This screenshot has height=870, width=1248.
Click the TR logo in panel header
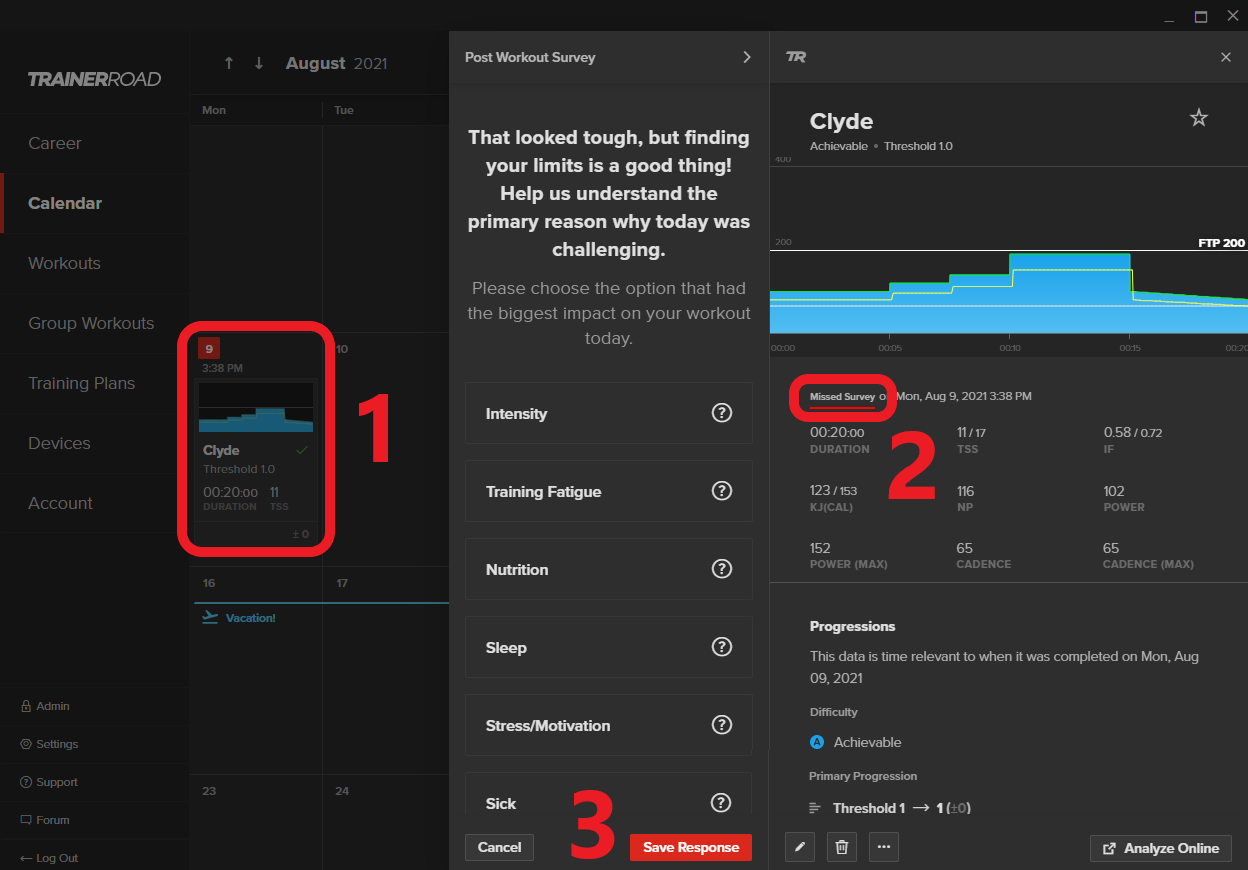click(796, 57)
